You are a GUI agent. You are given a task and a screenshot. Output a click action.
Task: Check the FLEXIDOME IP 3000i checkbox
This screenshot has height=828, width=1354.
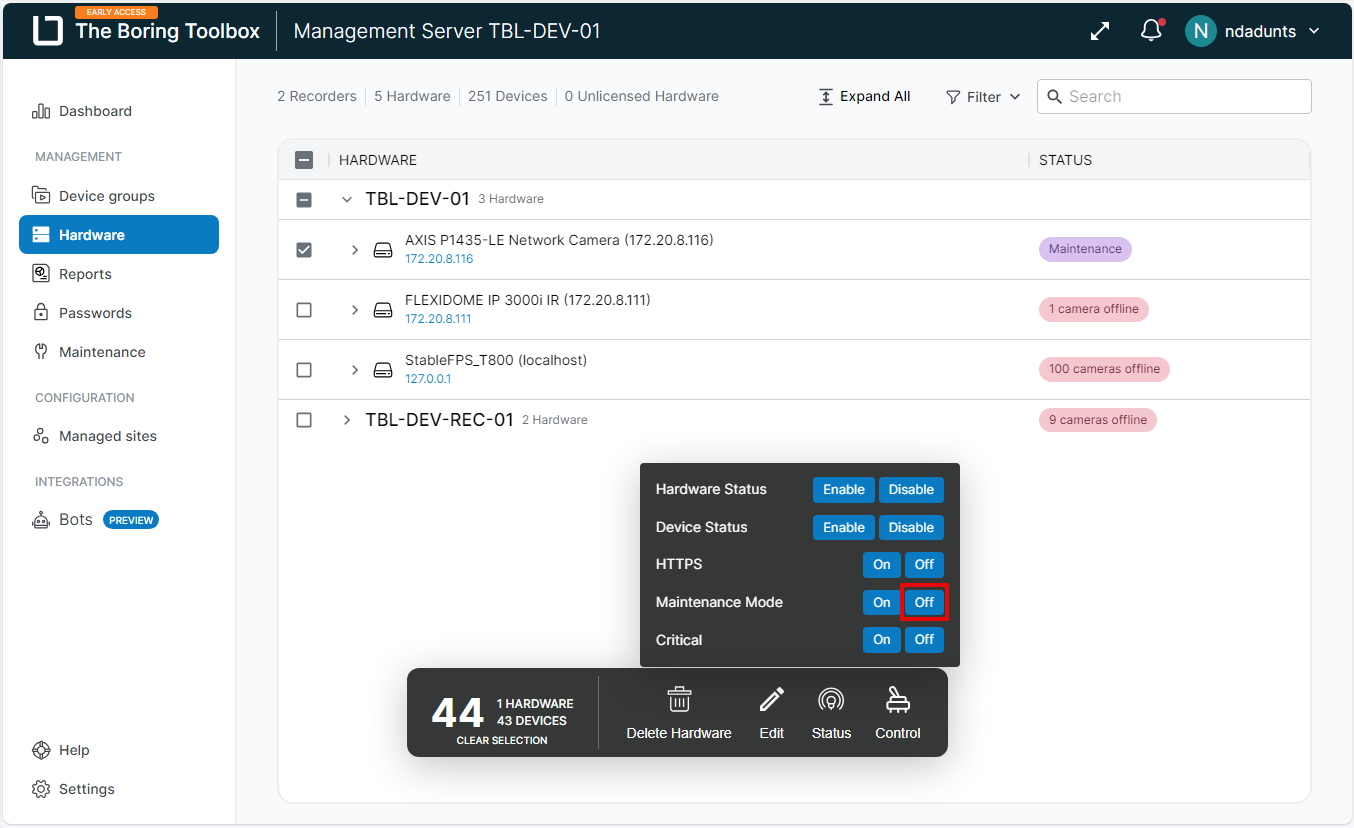(x=304, y=310)
